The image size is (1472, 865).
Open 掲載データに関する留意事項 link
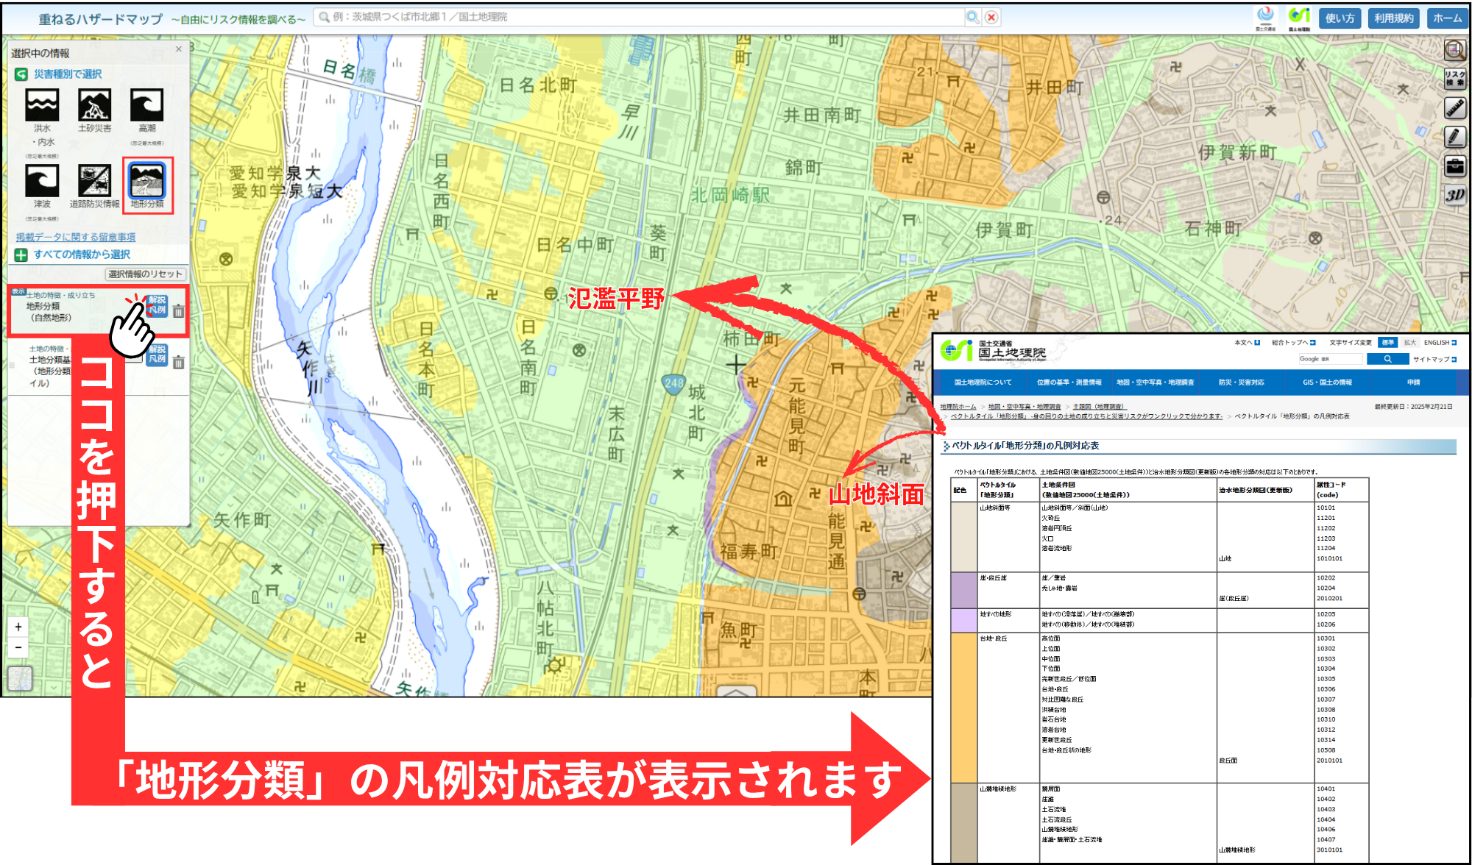pyautogui.click(x=75, y=237)
